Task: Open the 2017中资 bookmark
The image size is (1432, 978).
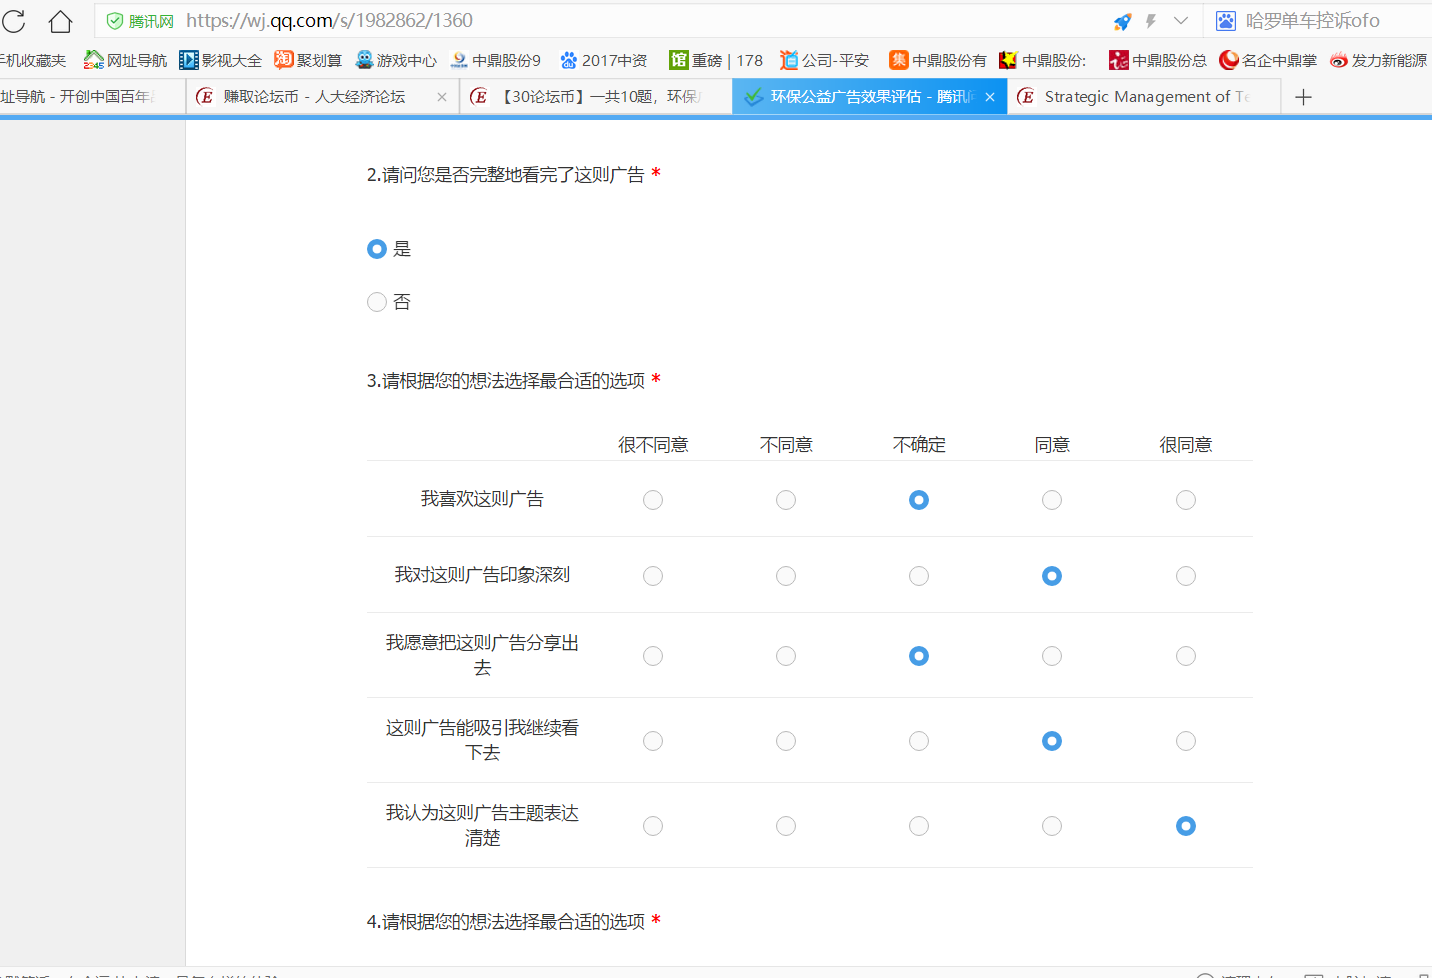Action: (604, 60)
